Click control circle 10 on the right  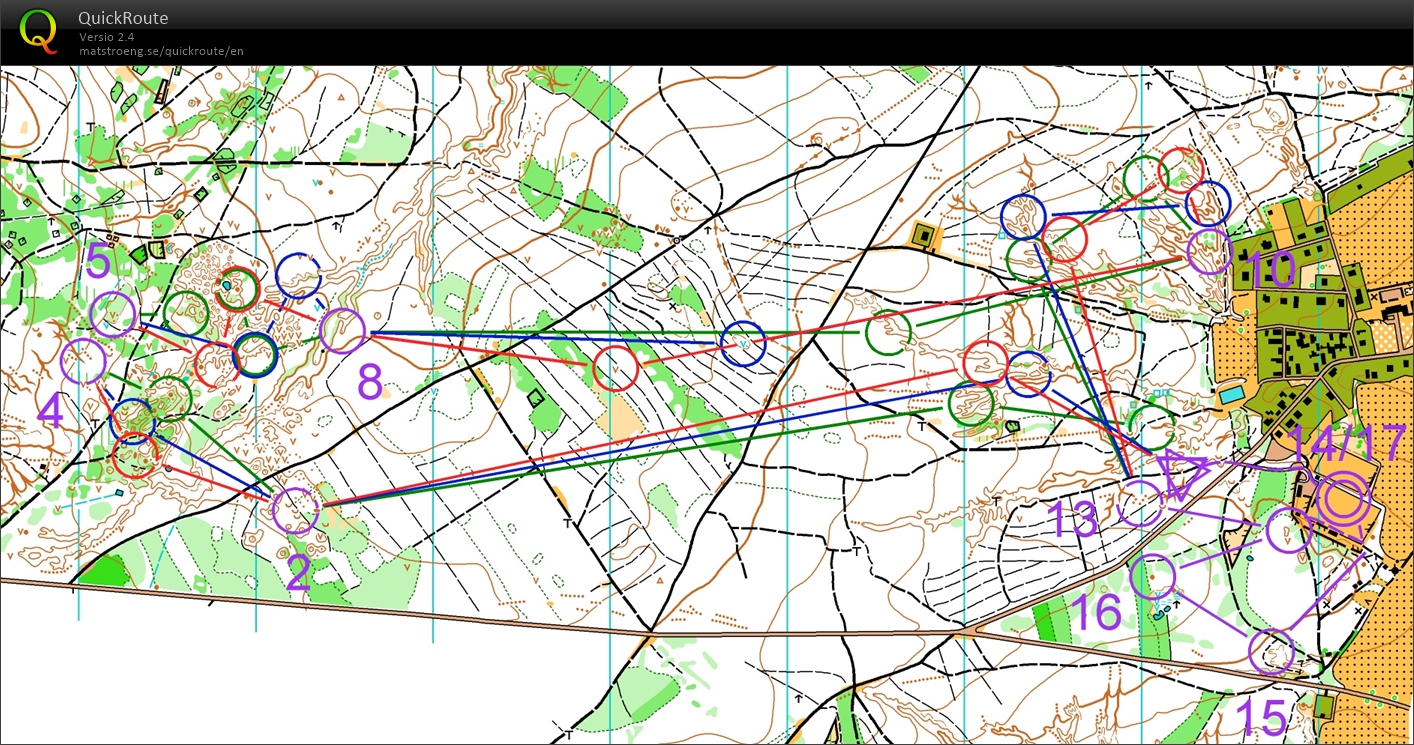(1208, 248)
